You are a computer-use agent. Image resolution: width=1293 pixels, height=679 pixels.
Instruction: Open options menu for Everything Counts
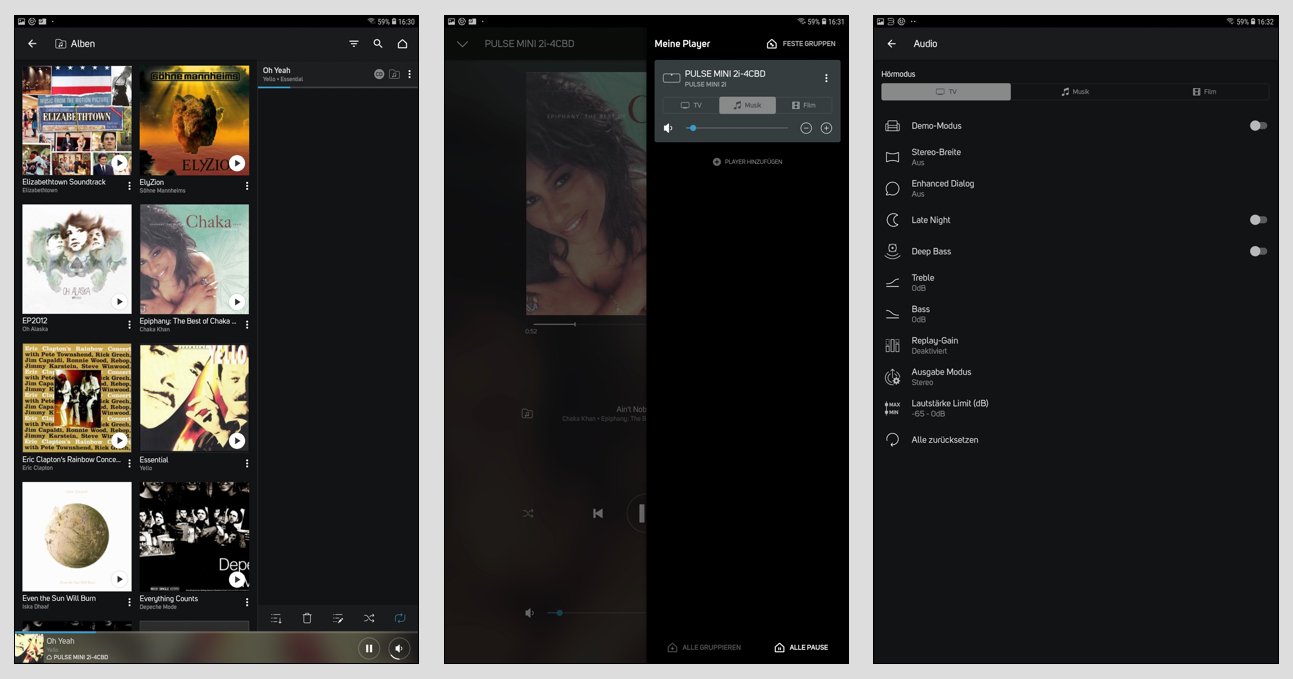pyautogui.click(x=247, y=602)
